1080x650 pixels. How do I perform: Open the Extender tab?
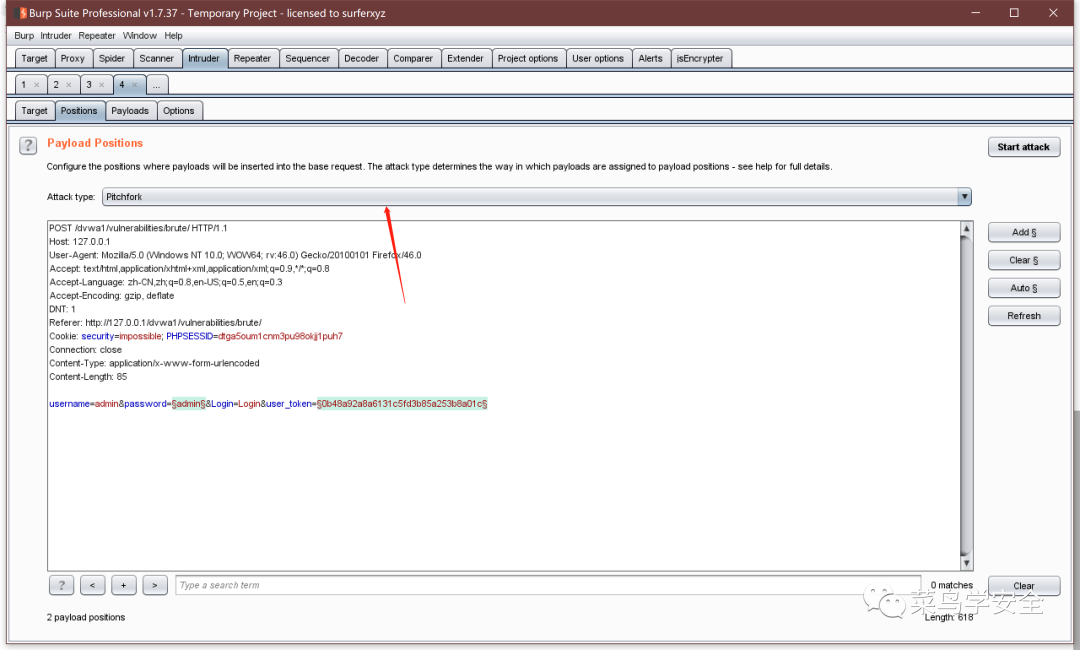coord(466,59)
